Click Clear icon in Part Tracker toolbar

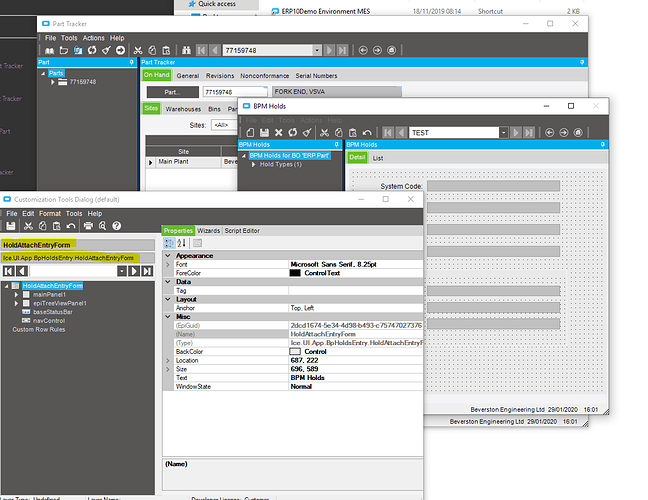tap(106, 50)
